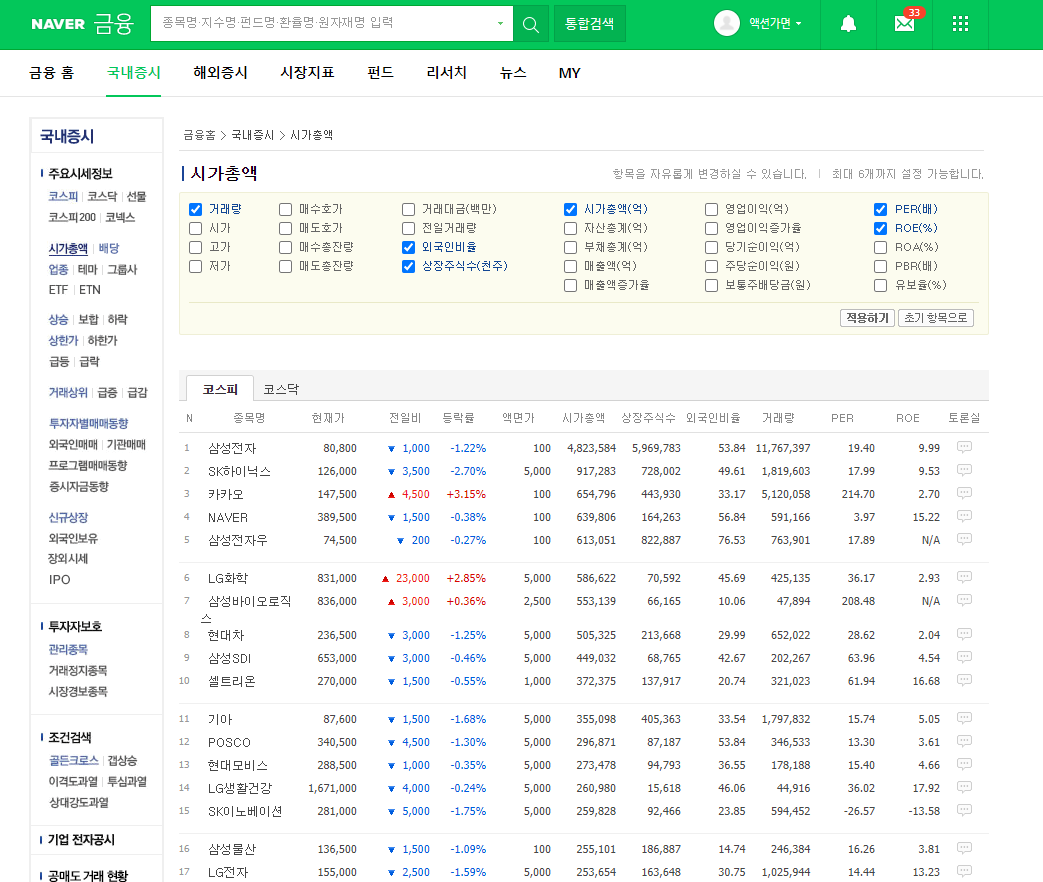Viewport: 1043px width, 882px height.
Task: Open 코스피200 sidebar link
Action: point(72,218)
